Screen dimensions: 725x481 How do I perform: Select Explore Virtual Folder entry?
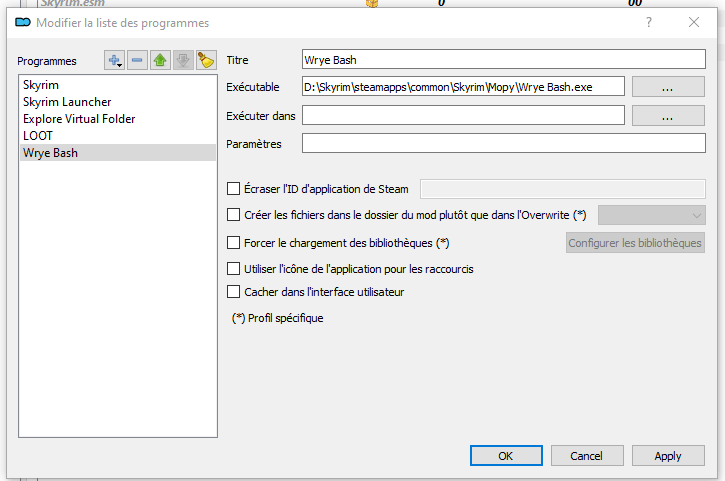click(x=117, y=119)
